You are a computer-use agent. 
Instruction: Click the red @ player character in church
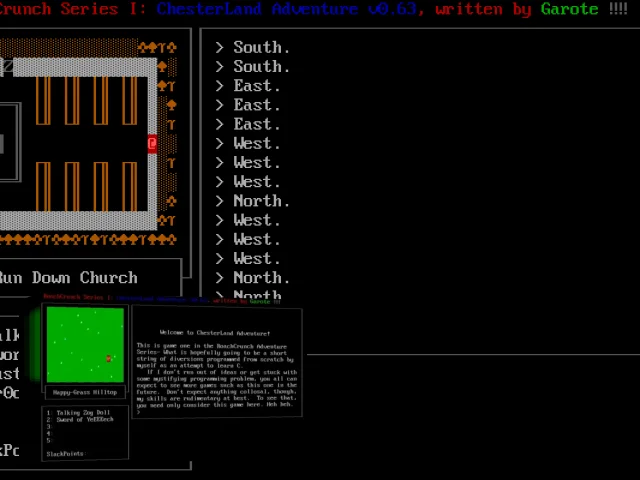pos(152,144)
